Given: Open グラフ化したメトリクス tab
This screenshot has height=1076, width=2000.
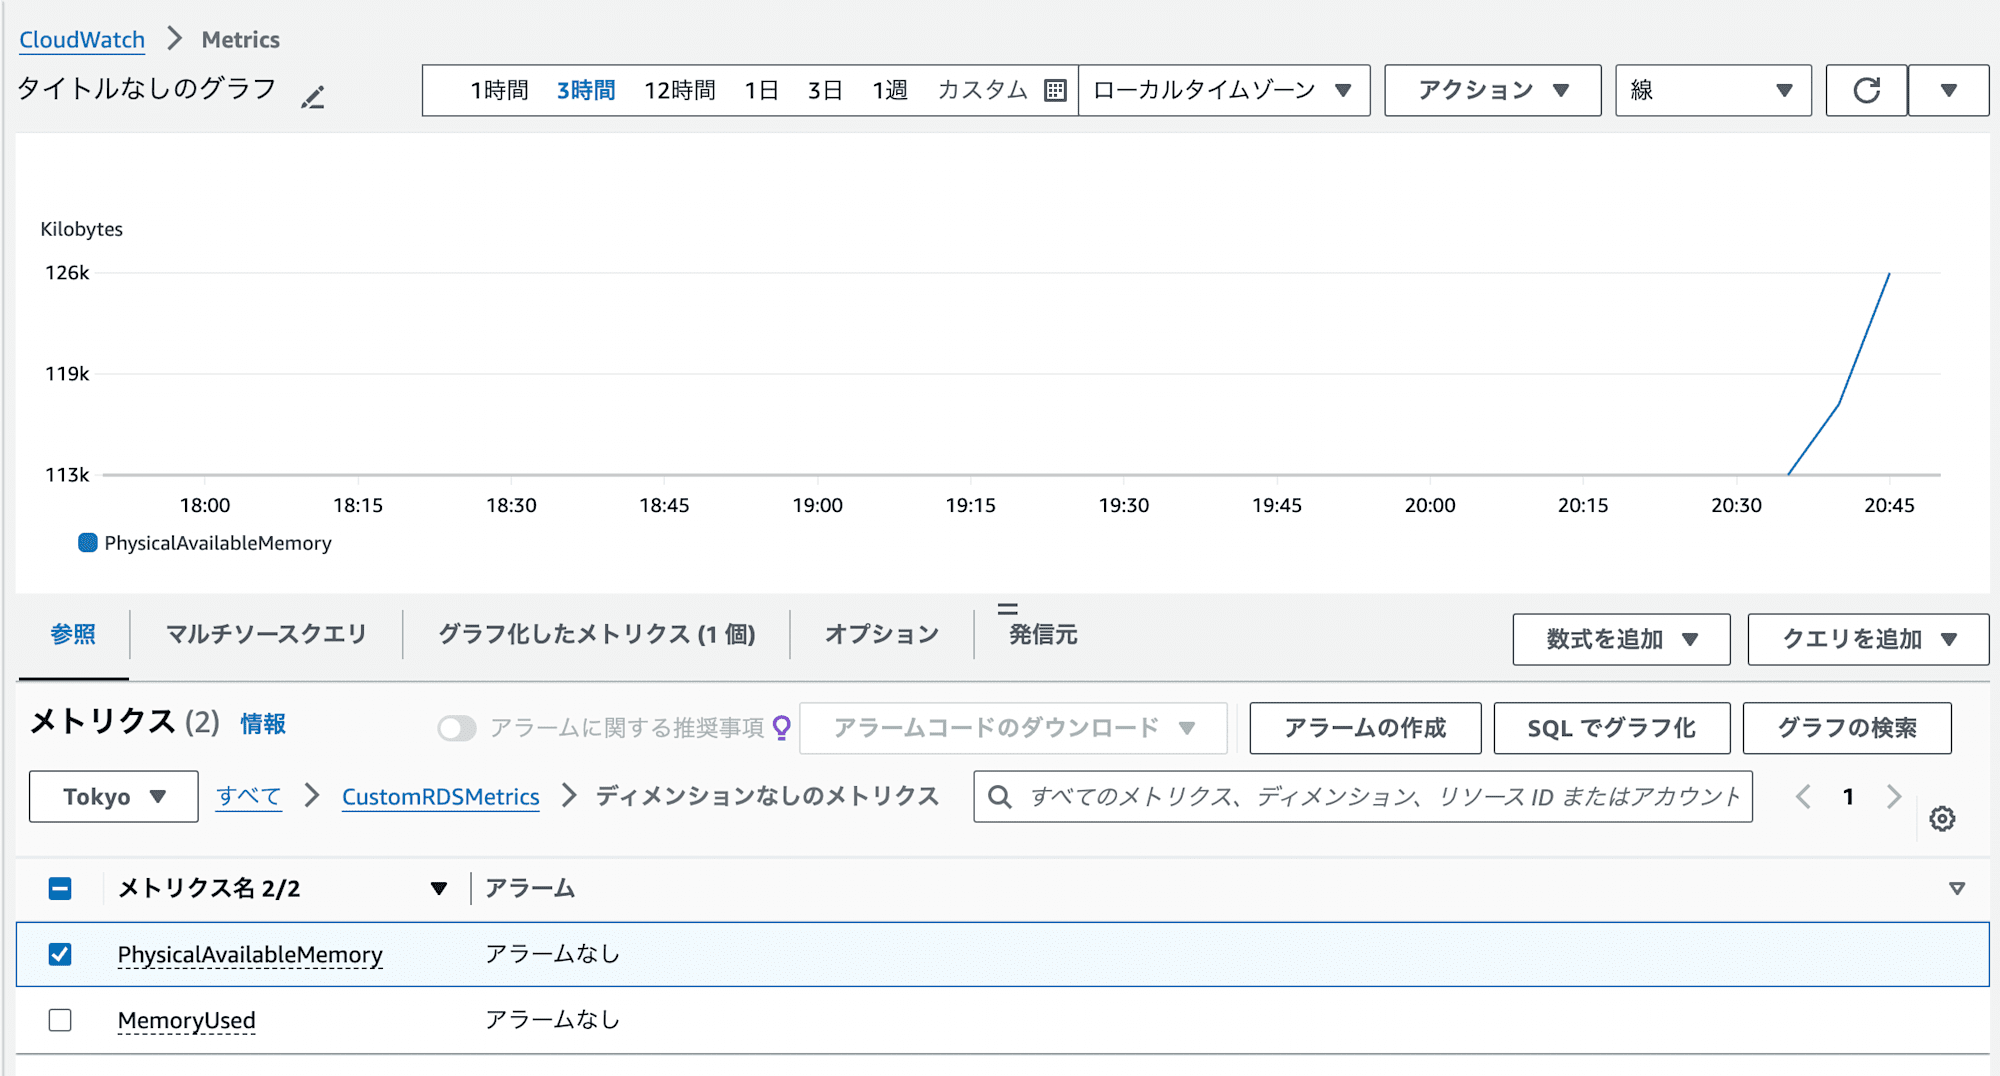Looking at the screenshot, I should [597, 634].
